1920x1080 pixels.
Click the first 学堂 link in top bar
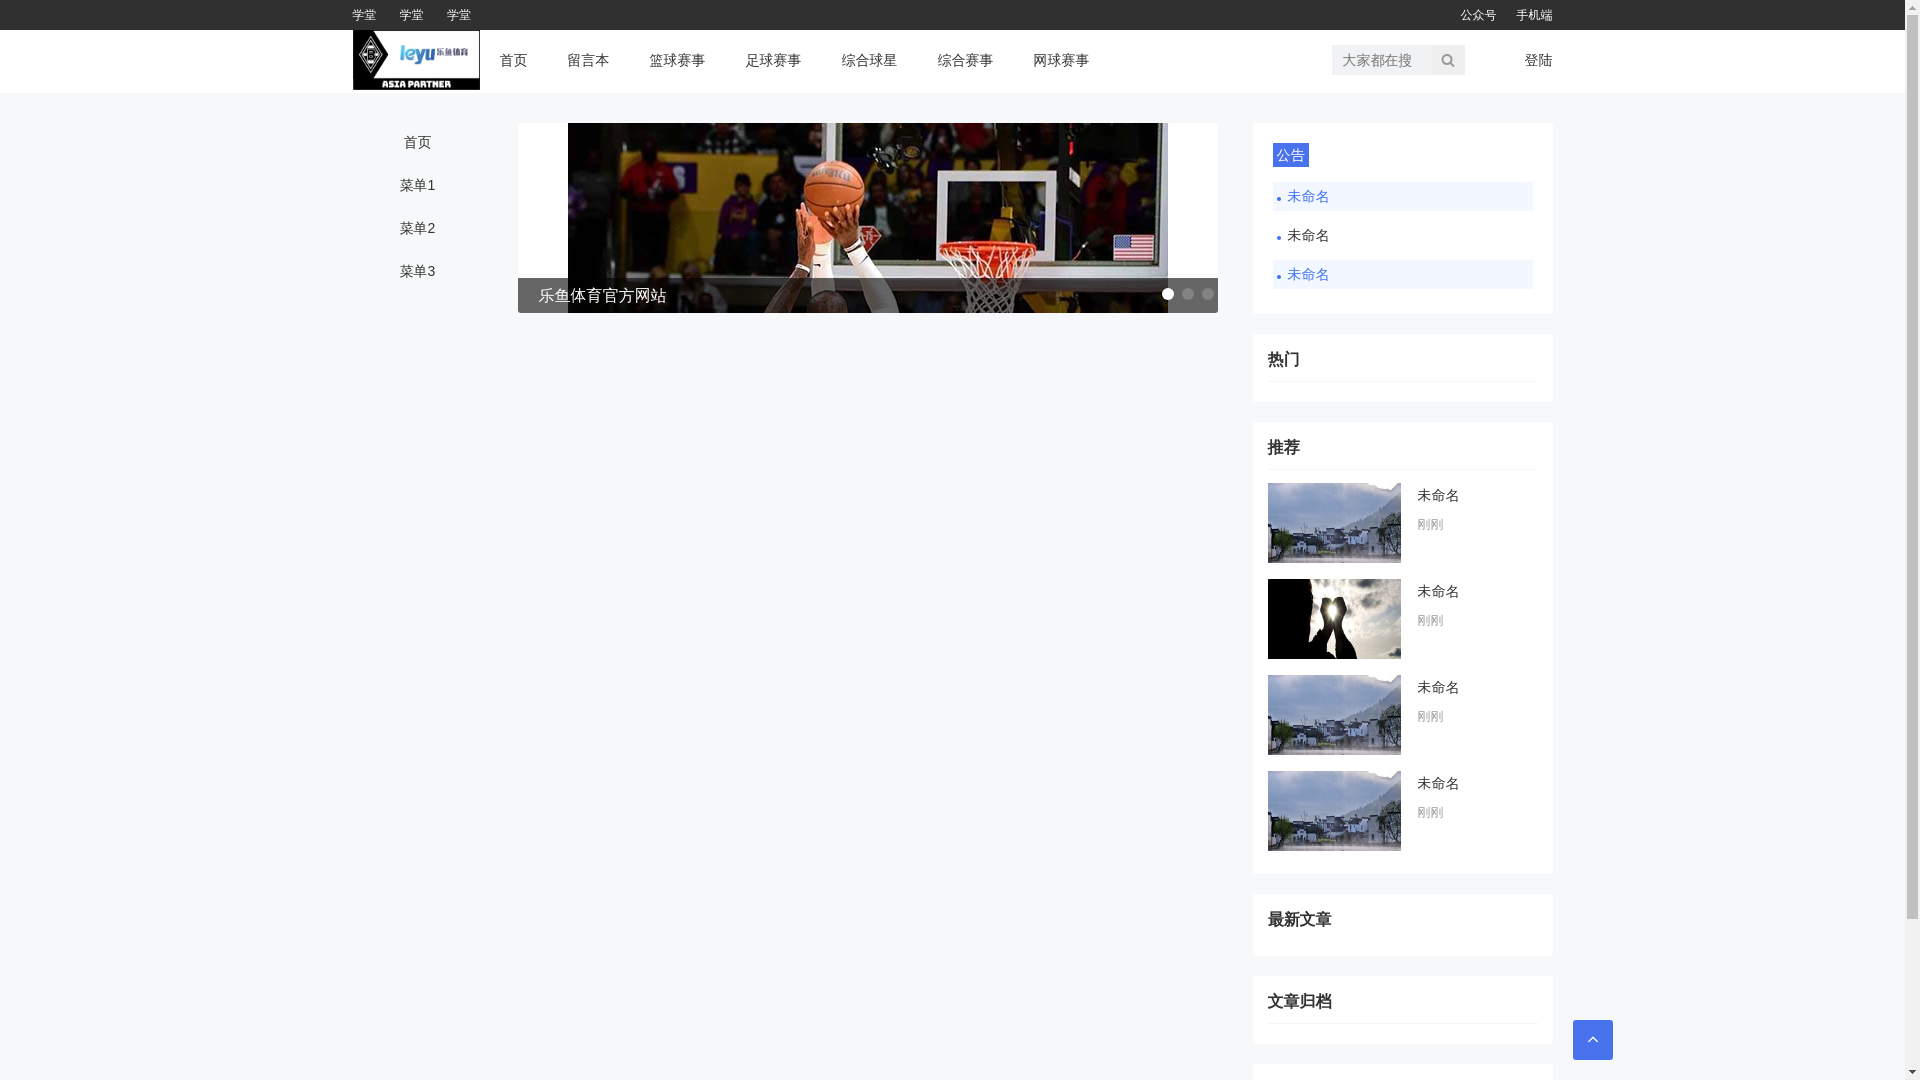(364, 15)
